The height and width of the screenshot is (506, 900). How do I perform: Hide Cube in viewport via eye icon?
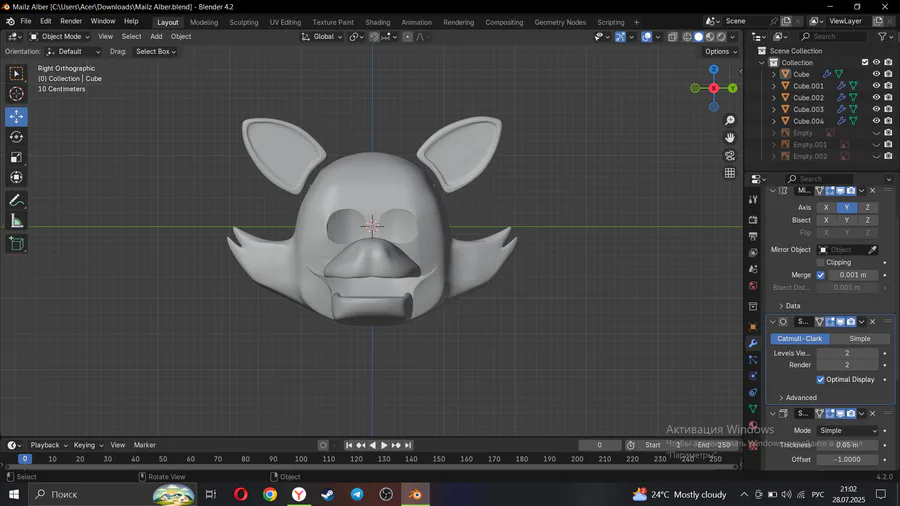876,74
